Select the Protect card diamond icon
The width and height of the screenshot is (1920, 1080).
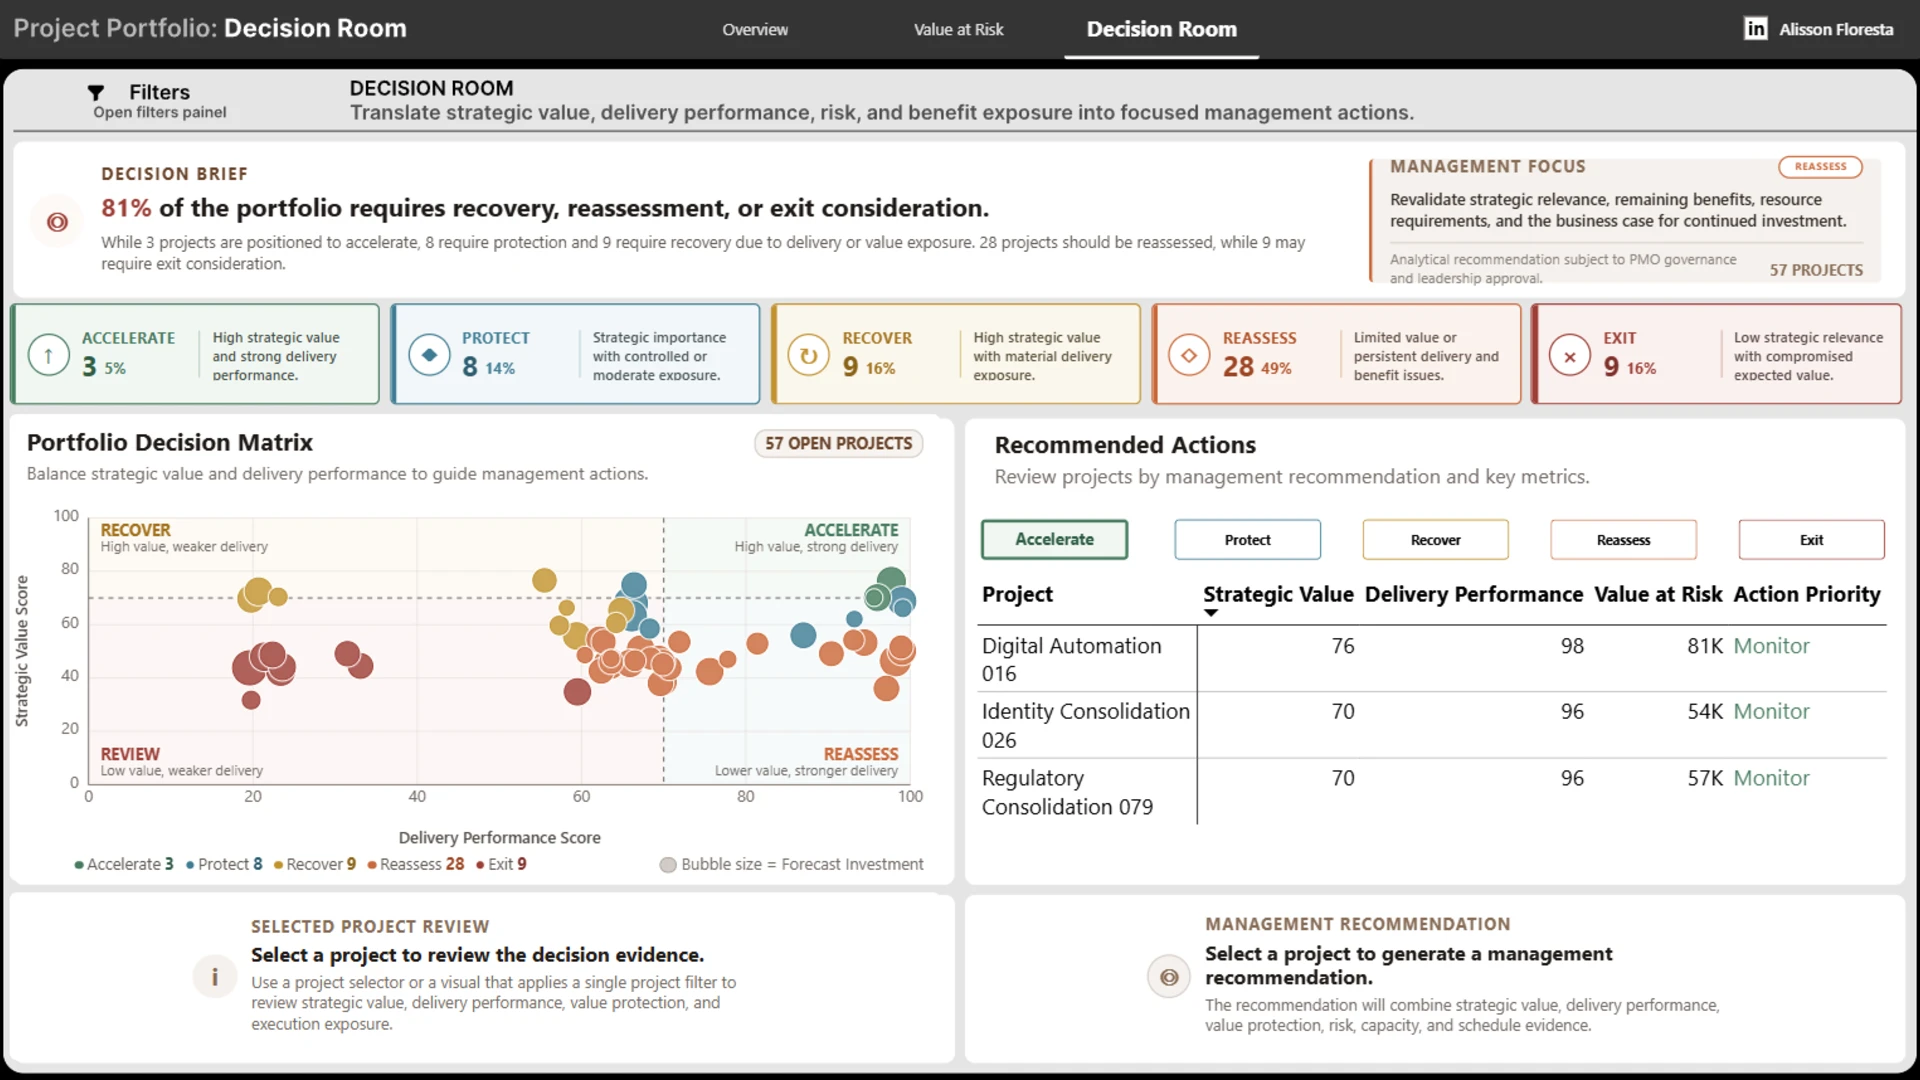429,355
